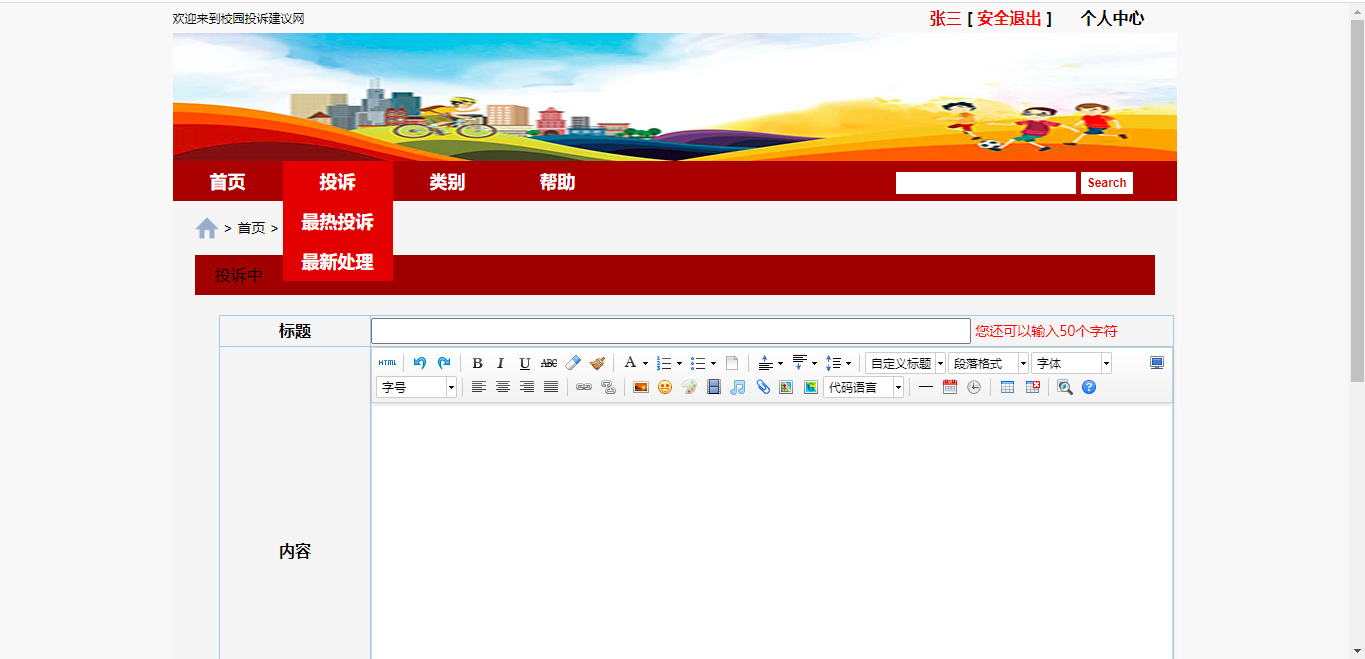
Task: Click the map insert icon
Action: pyautogui.click(x=786, y=387)
